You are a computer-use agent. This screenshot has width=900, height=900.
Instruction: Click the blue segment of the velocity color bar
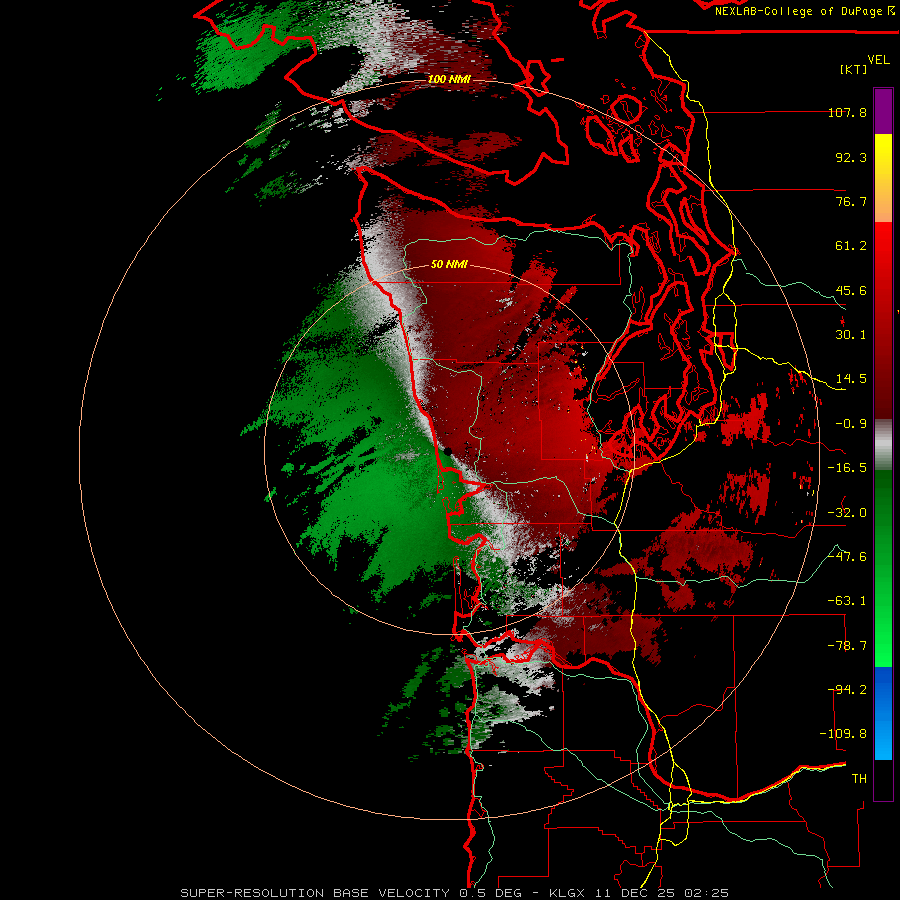click(x=883, y=713)
